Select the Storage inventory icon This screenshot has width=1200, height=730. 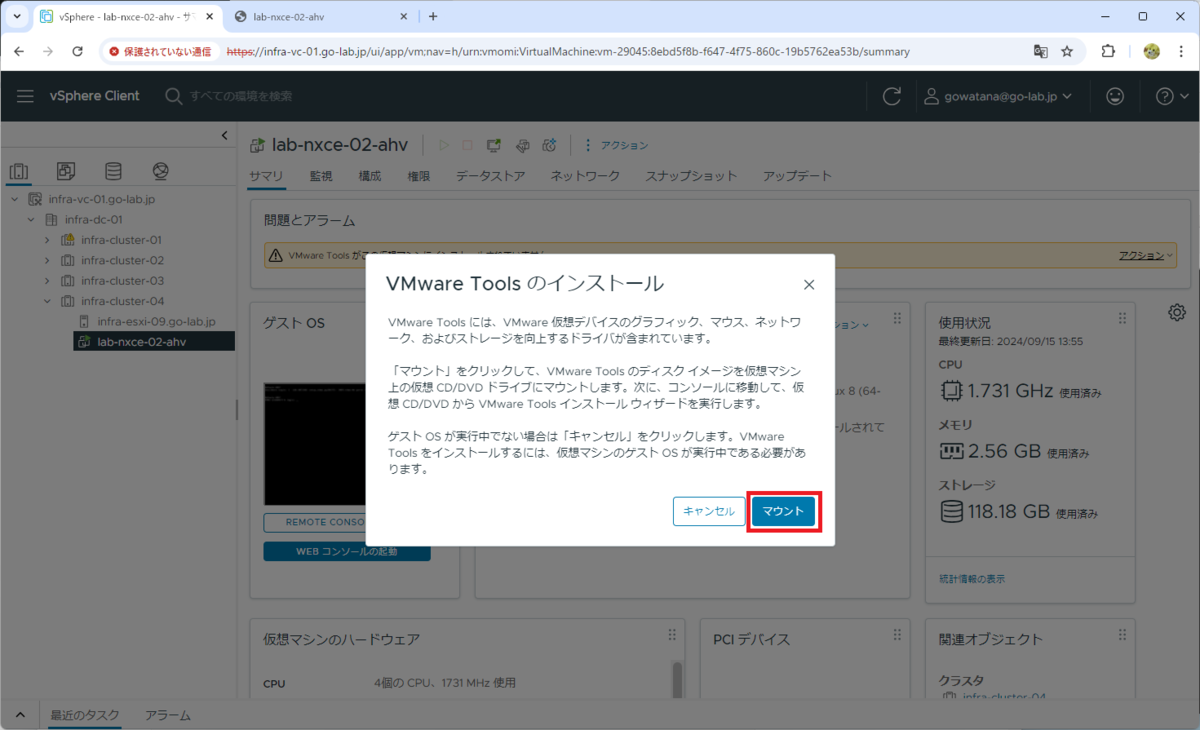coord(113,171)
